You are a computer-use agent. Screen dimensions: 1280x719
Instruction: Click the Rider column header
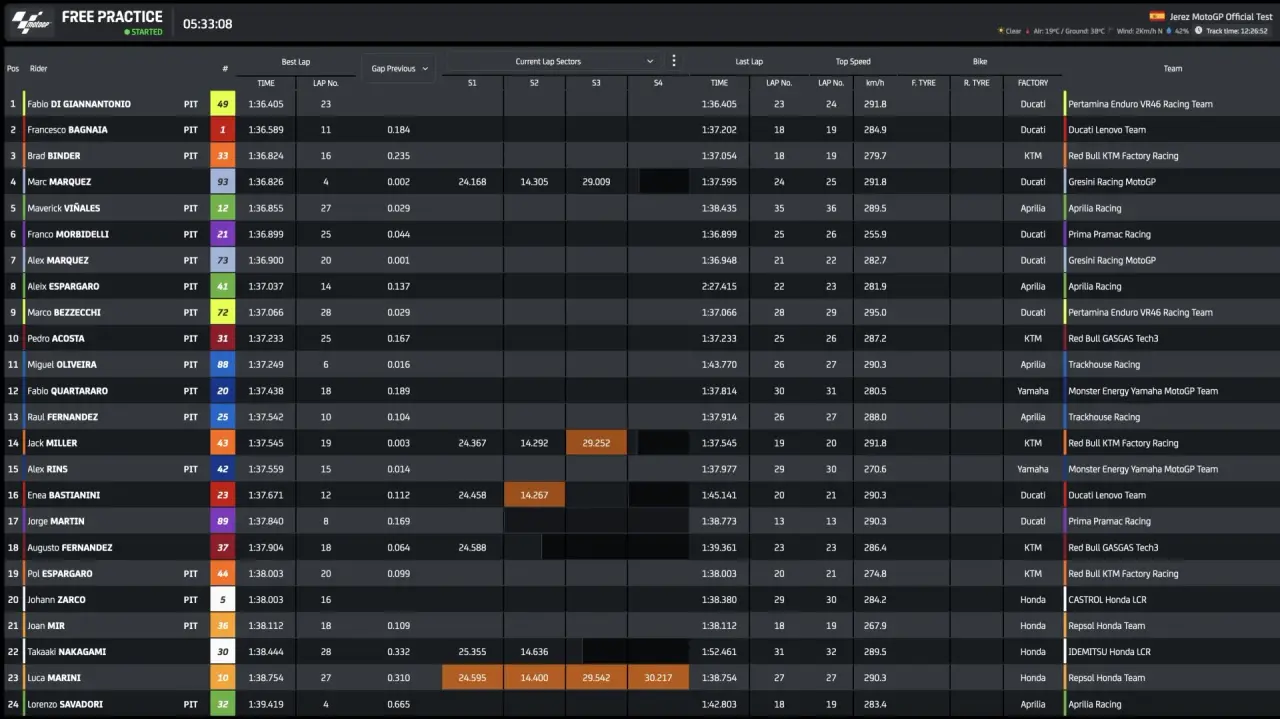[x=39, y=69]
